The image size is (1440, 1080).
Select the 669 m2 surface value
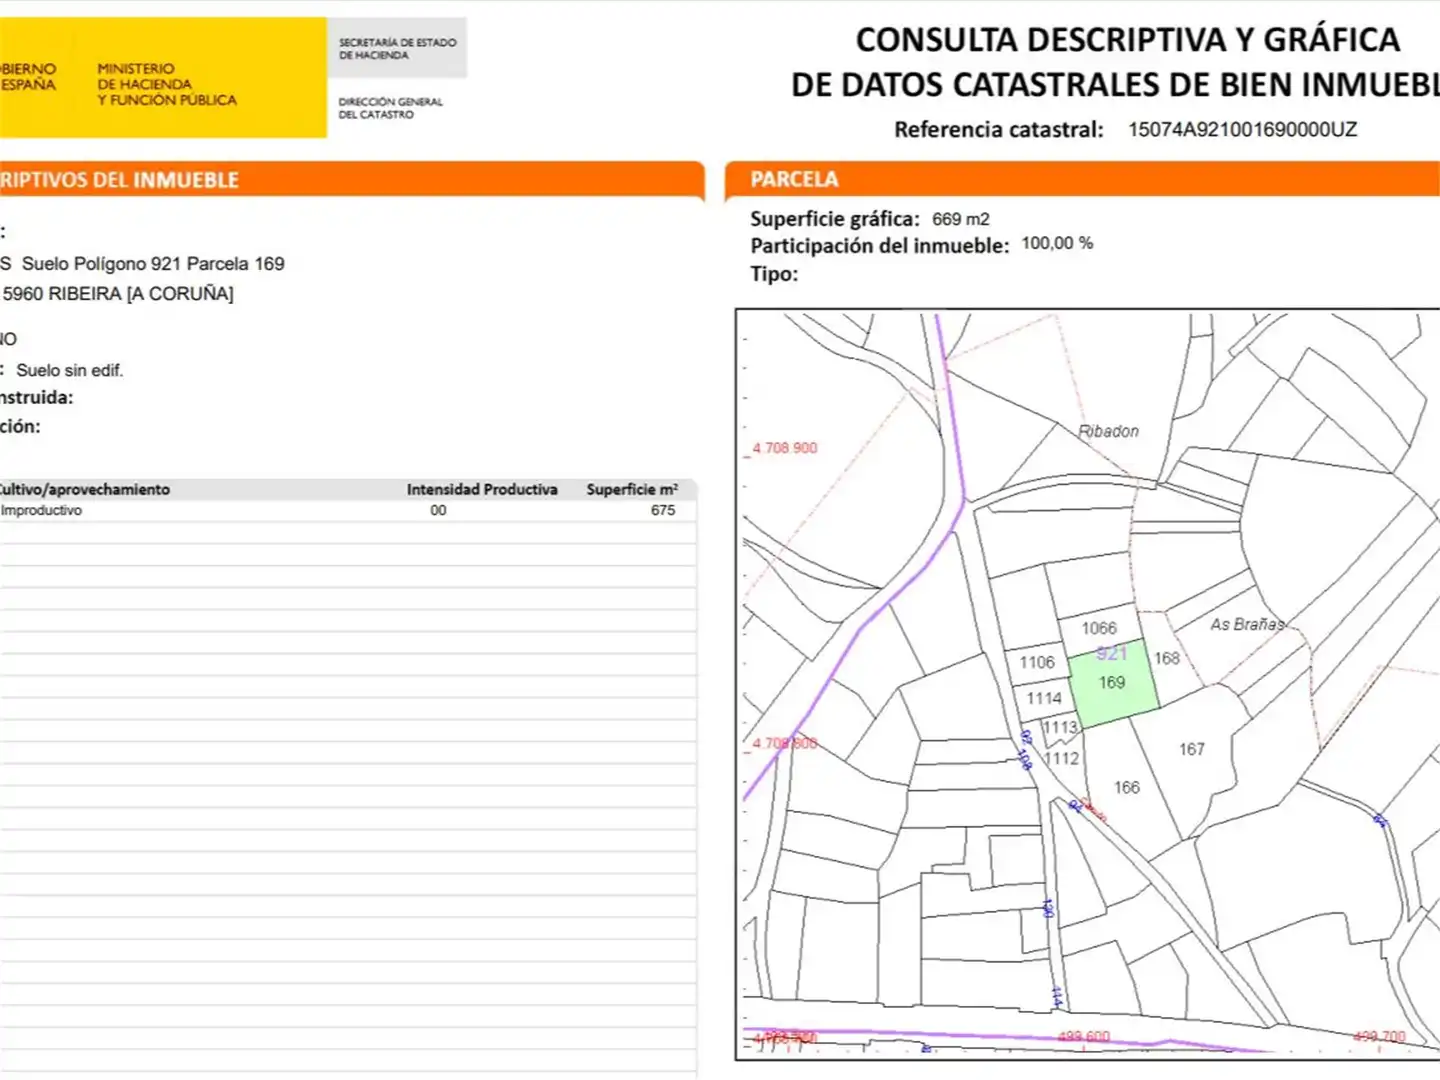[x=961, y=219]
